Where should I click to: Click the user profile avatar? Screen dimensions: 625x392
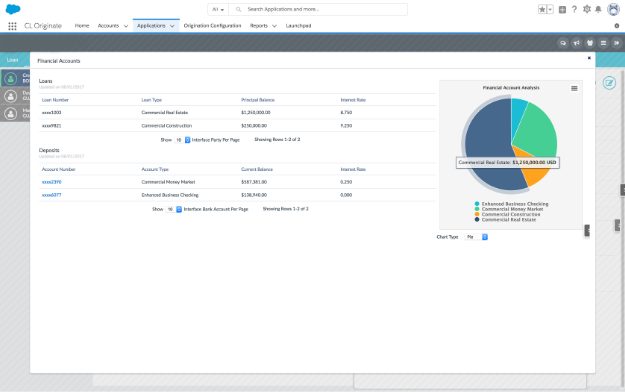pyautogui.click(x=613, y=9)
